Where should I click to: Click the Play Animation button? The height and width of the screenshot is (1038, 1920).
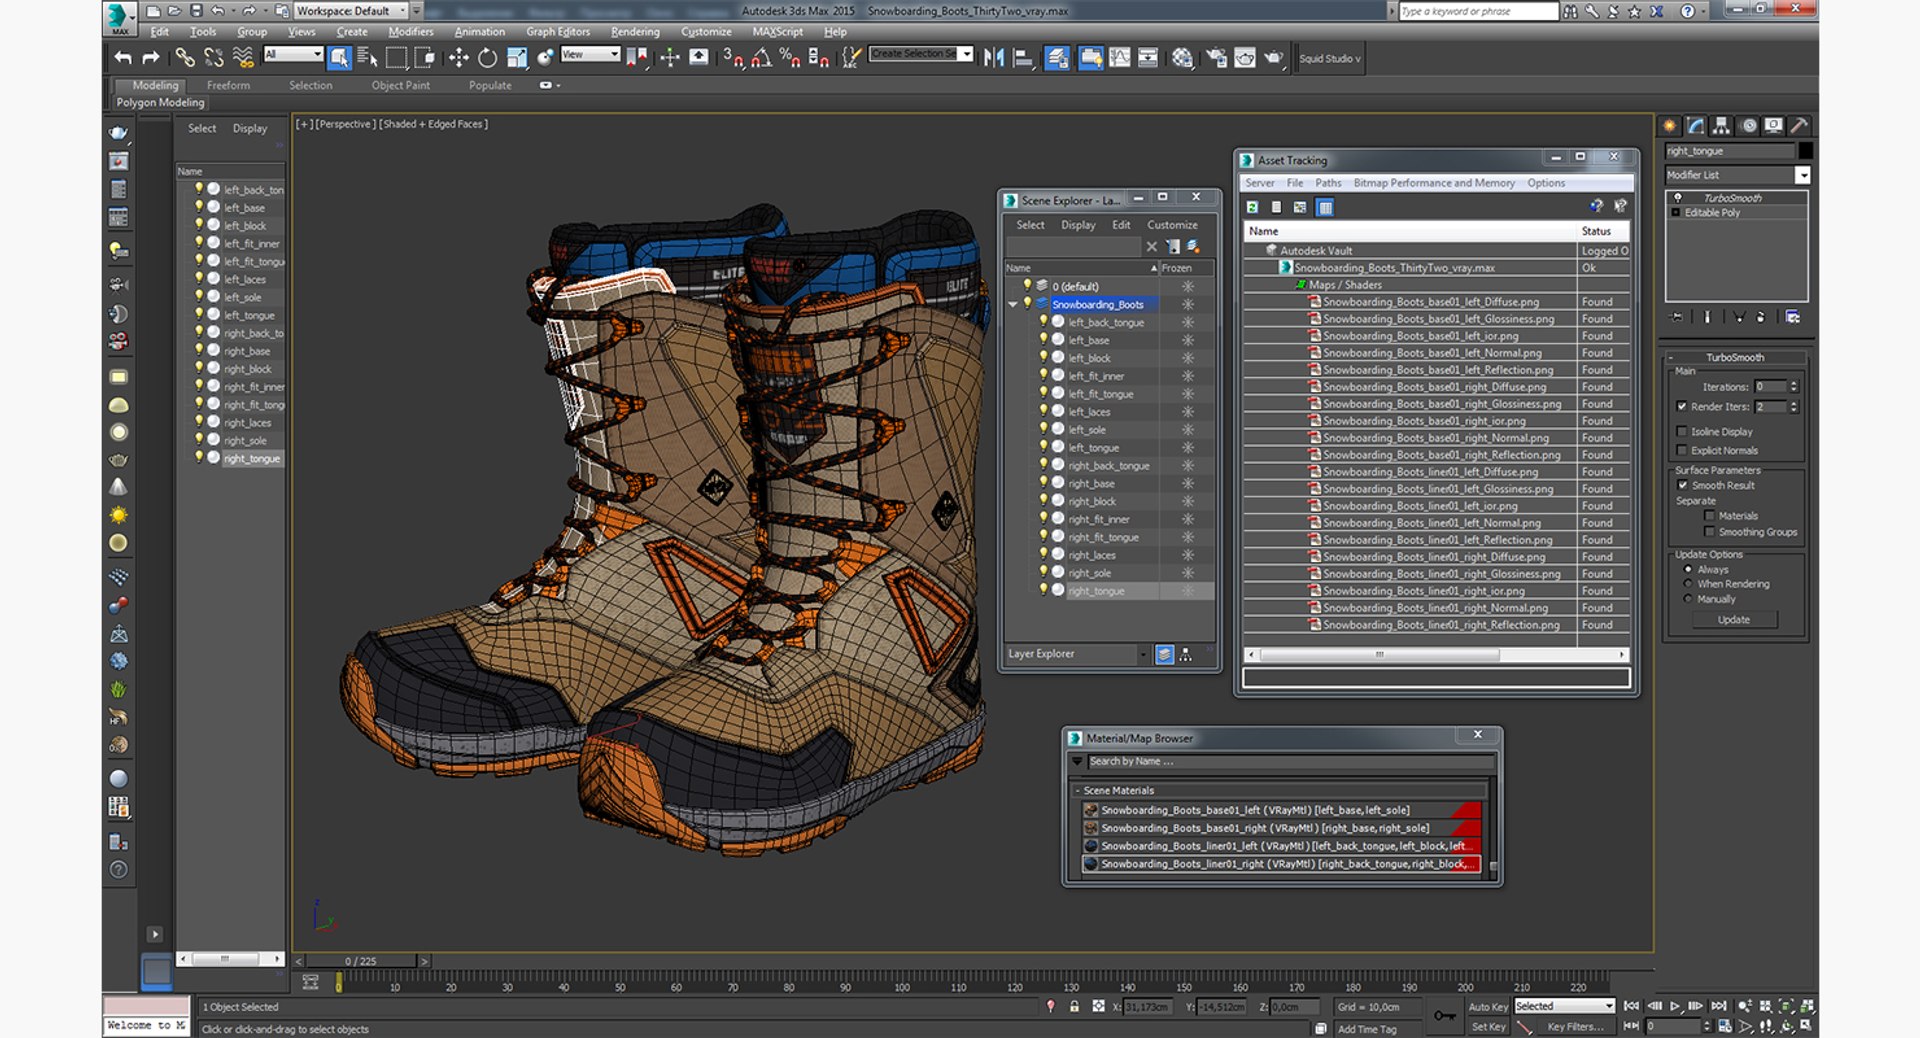[x=1675, y=1006]
